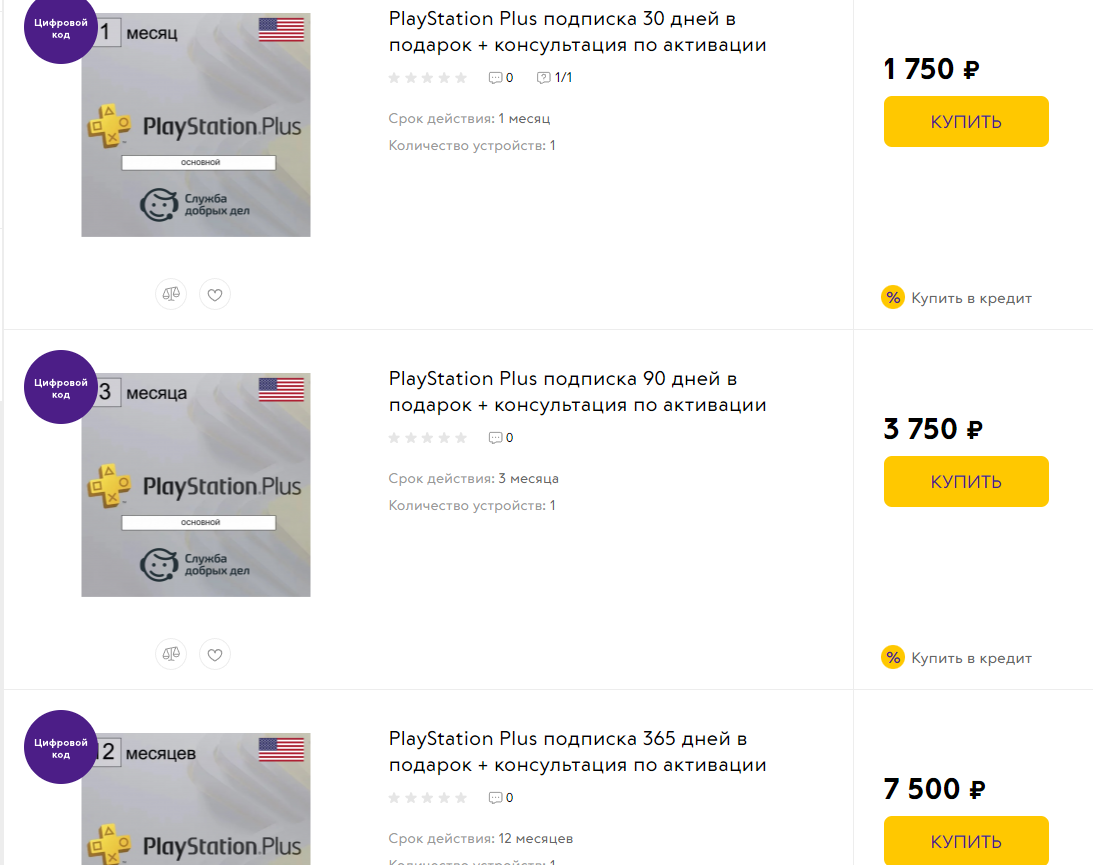Choose credit purchase for 3 750 ₽ item
This screenshot has height=865, width=1093.
coord(970,658)
